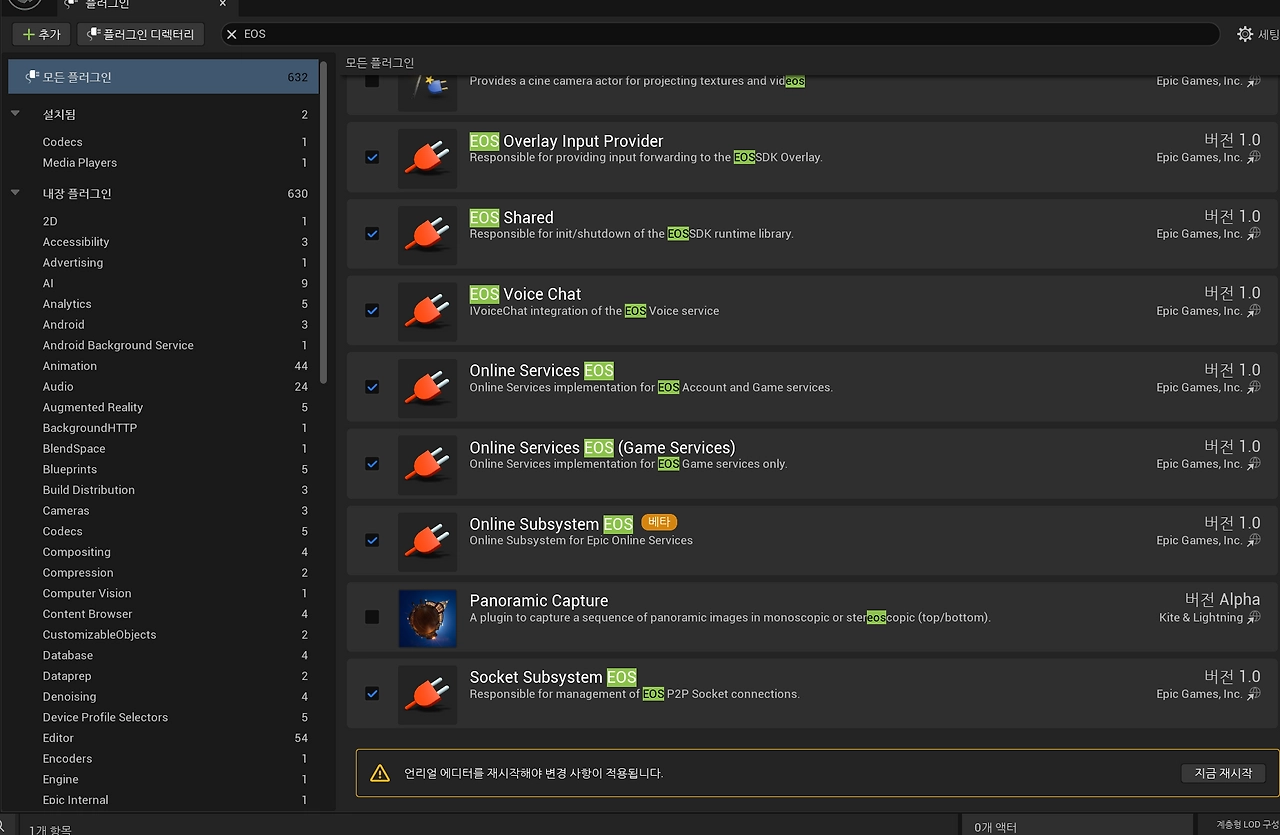This screenshot has width=1280, height=835.
Task: Click the settings gear icon
Action: click(x=1245, y=34)
